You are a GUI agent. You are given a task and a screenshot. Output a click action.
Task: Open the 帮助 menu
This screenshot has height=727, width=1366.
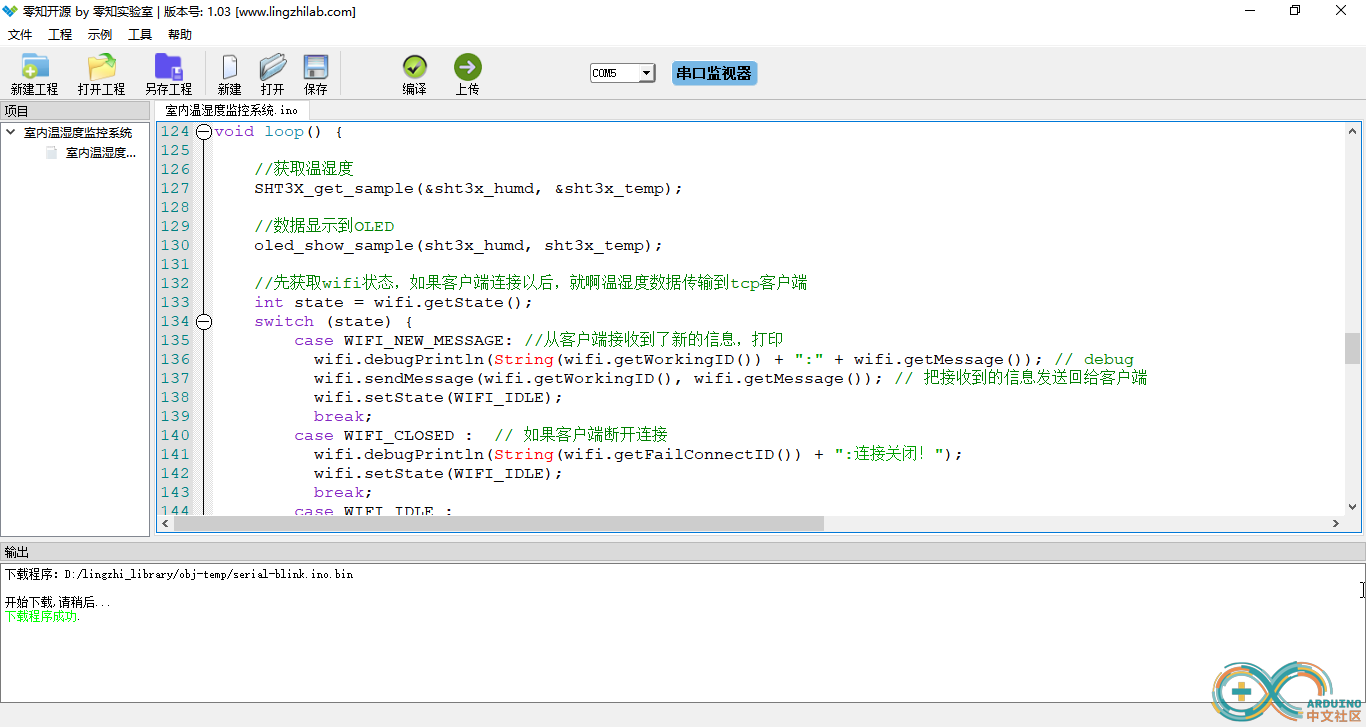point(180,35)
